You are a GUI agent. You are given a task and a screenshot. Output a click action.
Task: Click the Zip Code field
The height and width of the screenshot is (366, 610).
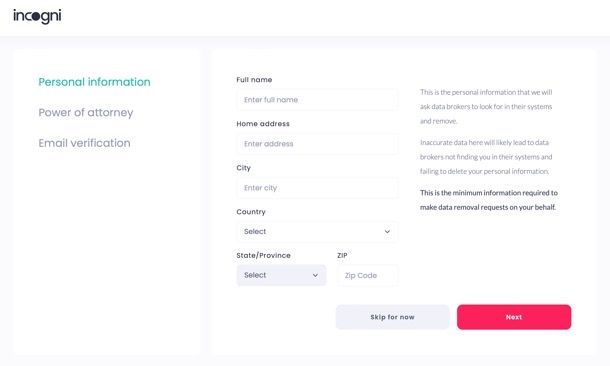pos(368,275)
